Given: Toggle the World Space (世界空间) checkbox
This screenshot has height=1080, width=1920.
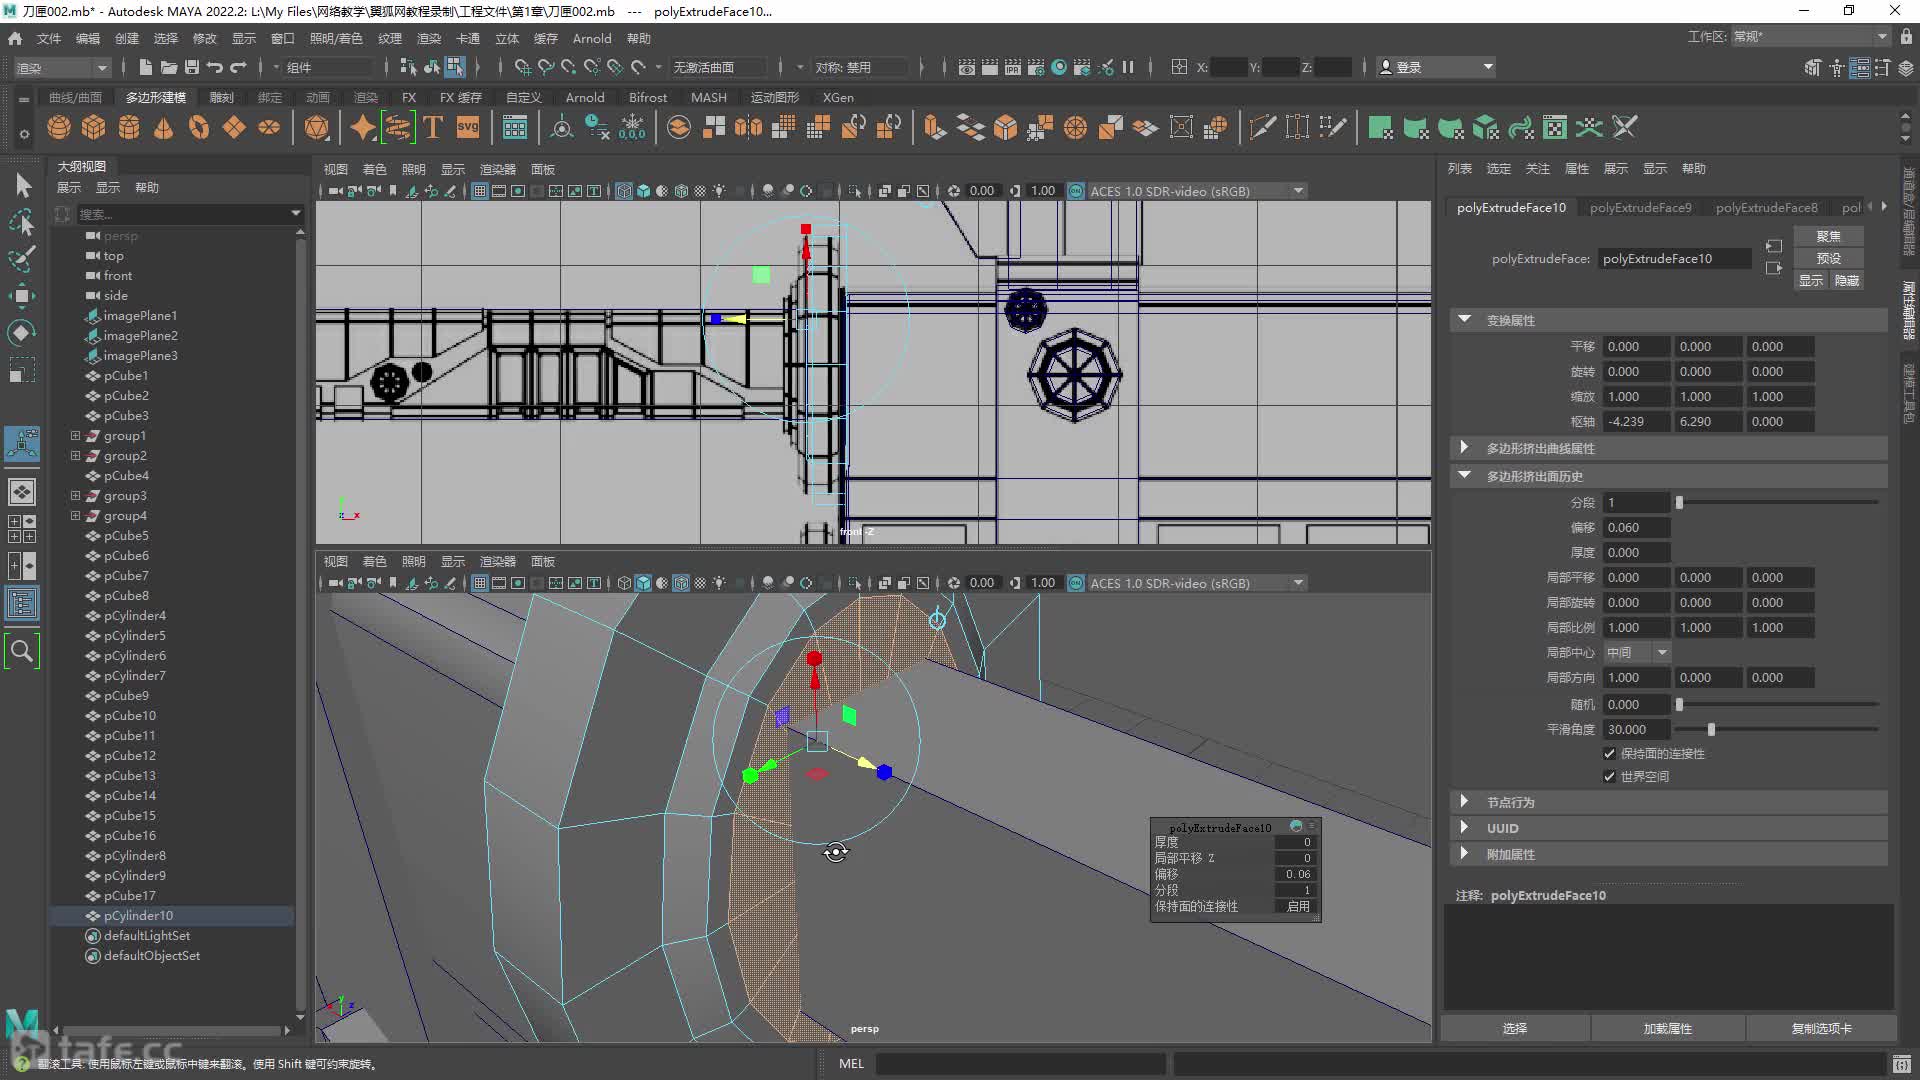Looking at the screenshot, I should (1609, 776).
